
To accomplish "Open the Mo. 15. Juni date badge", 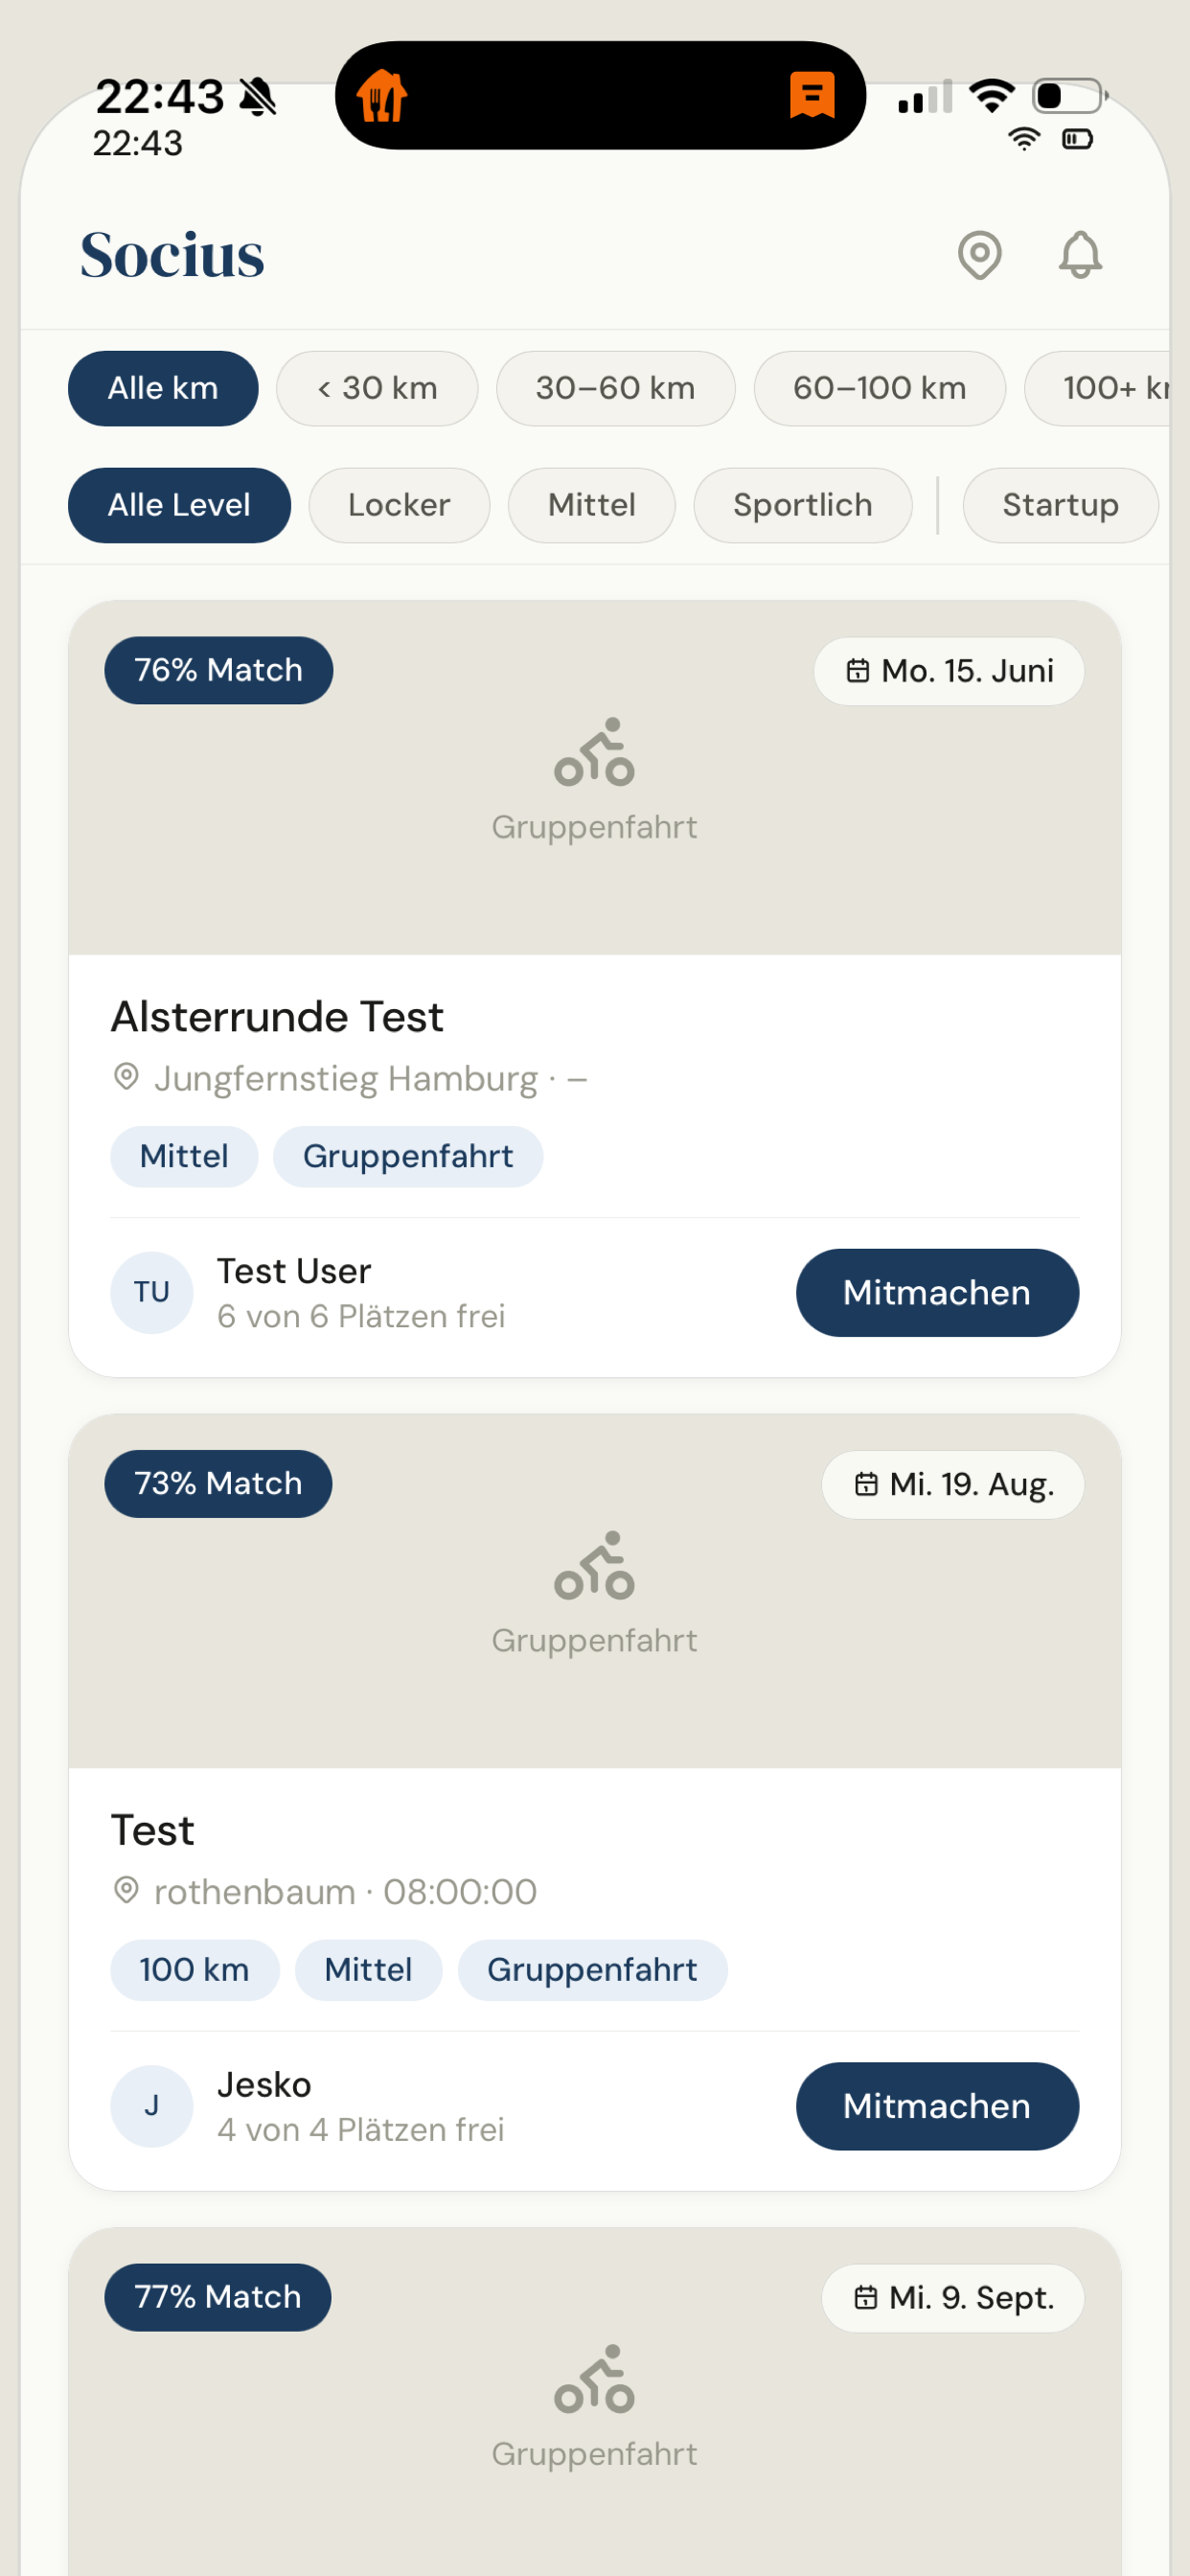I will pos(949,671).
